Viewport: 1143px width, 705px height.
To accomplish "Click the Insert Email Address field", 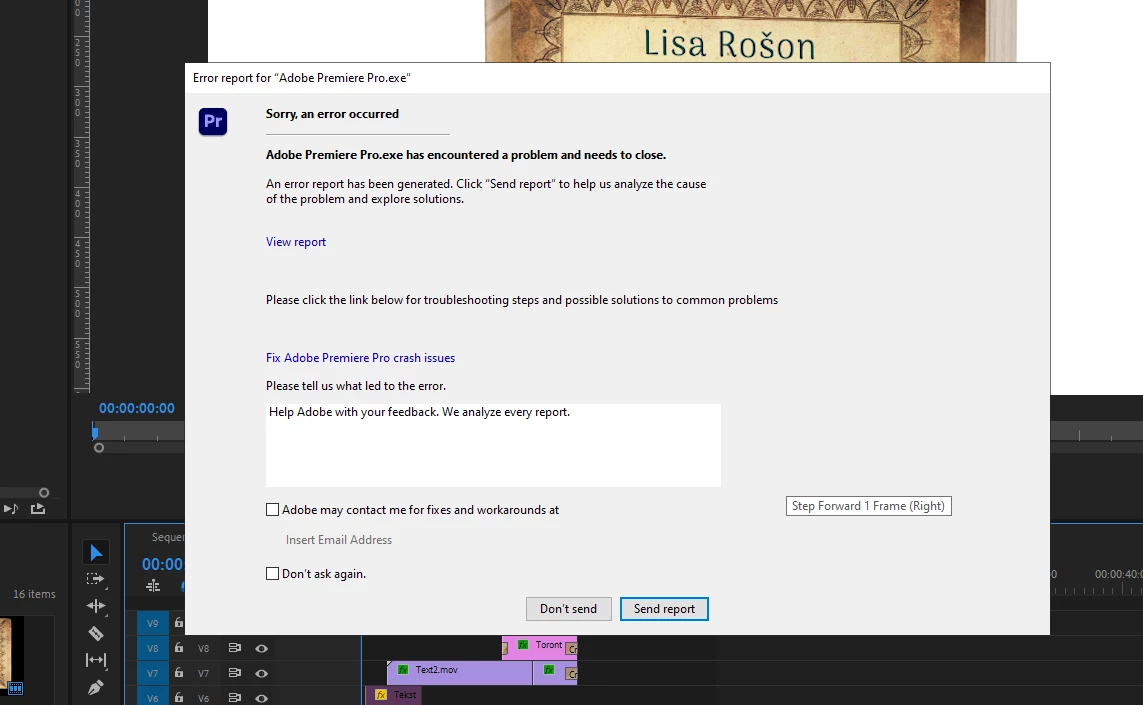I will (x=339, y=540).
